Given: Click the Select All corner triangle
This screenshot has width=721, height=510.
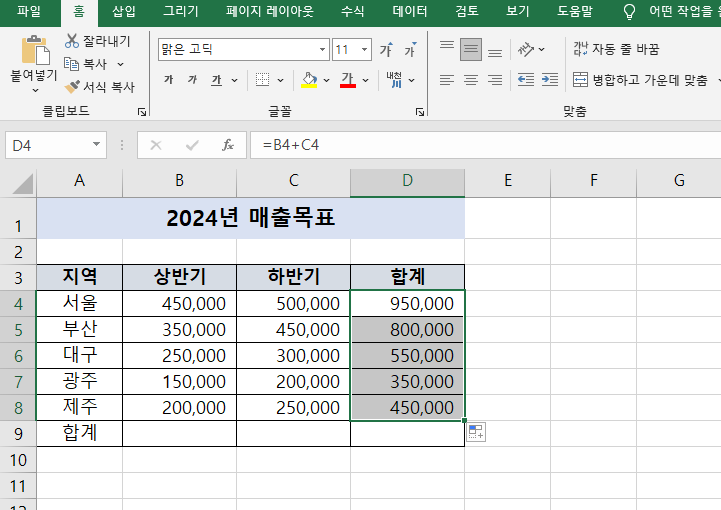Looking at the screenshot, I should pyautogui.click(x=23, y=184).
